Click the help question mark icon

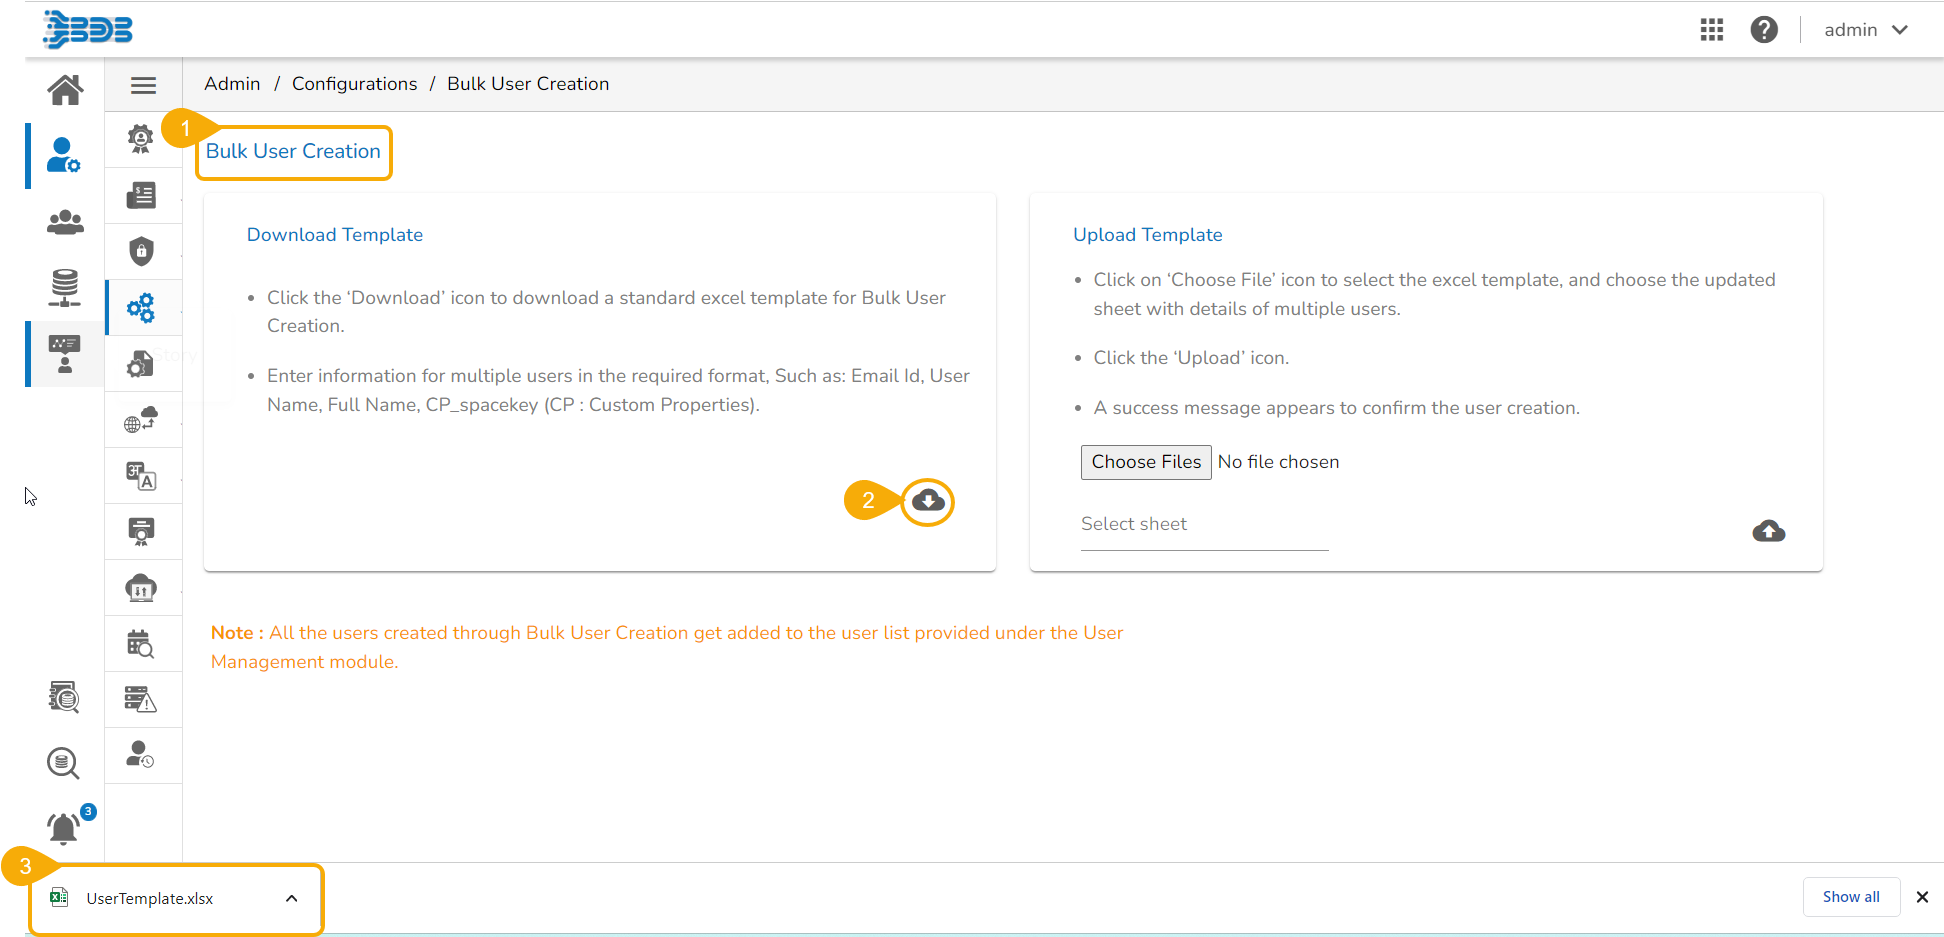(x=1764, y=30)
